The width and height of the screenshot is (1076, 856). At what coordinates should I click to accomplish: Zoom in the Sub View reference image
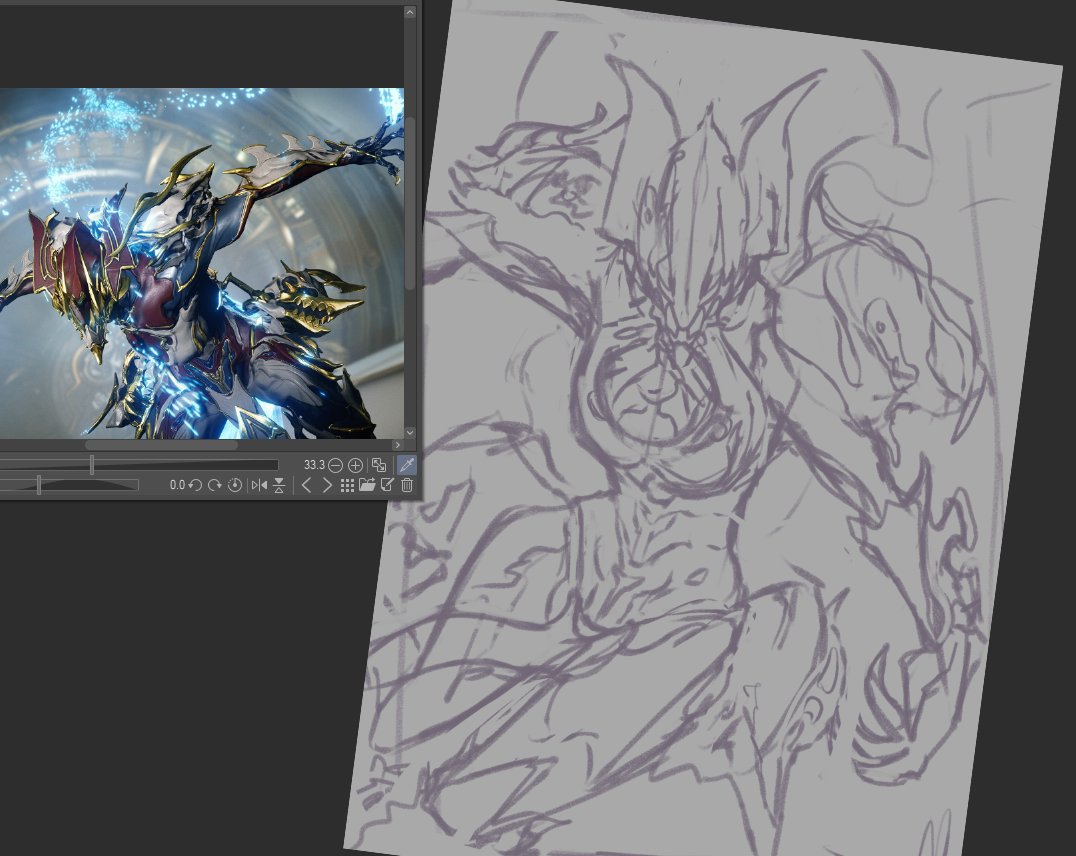(x=355, y=465)
